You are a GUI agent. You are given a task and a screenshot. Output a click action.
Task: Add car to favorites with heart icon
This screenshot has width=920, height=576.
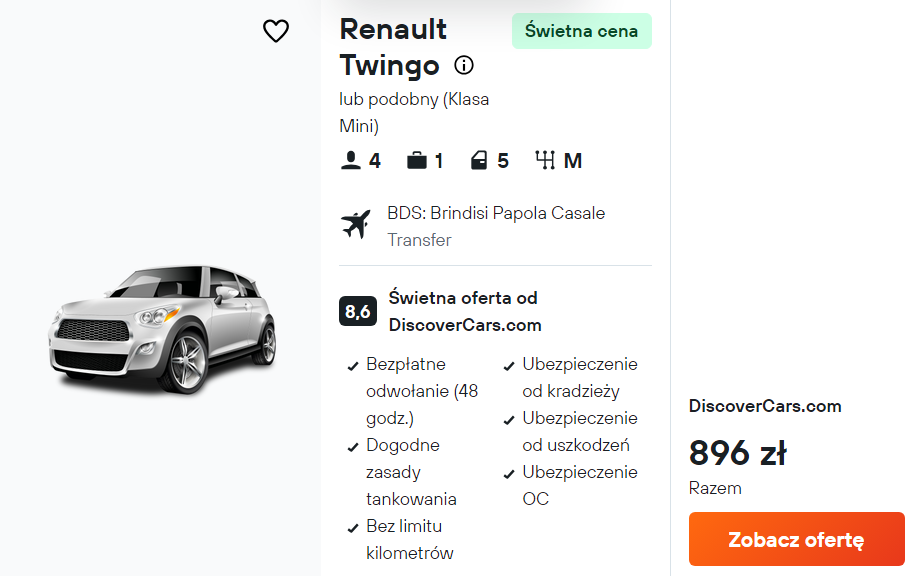[276, 31]
